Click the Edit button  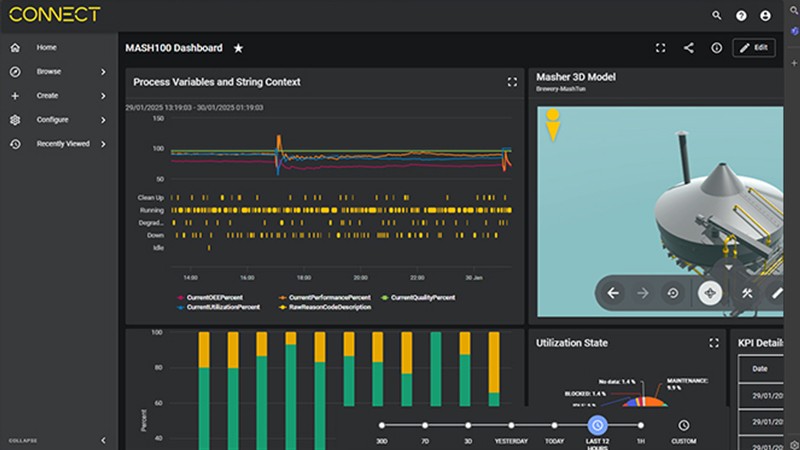754,48
